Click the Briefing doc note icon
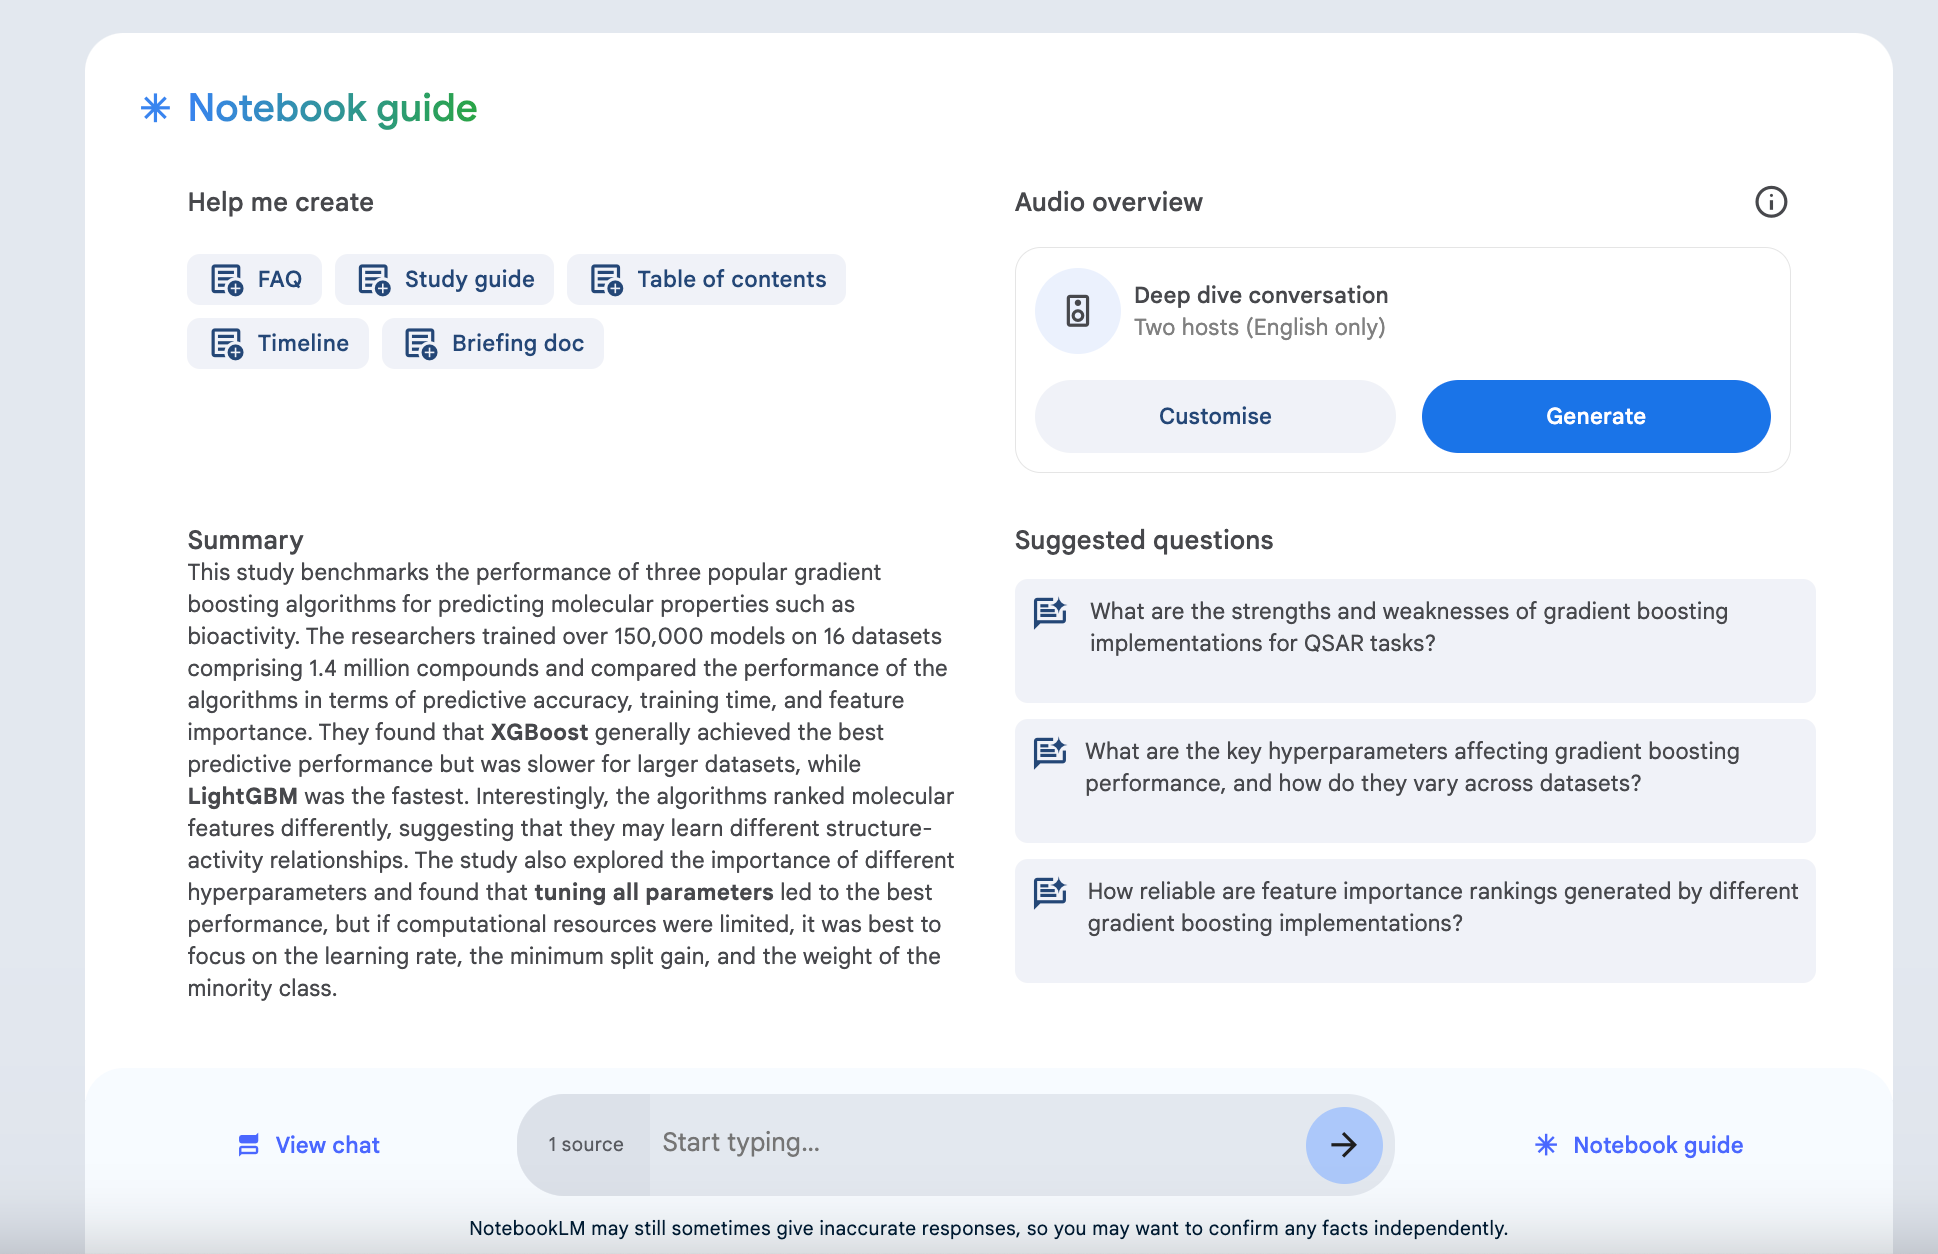Image resolution: width=1938 pixels, height=1254 pixels. click(x=421, y=343)
